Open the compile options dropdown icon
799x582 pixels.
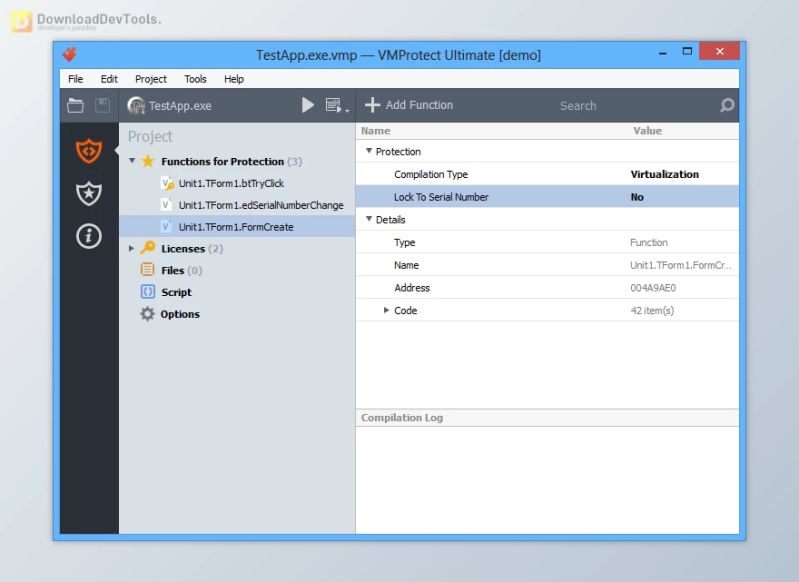click(337, 105)
